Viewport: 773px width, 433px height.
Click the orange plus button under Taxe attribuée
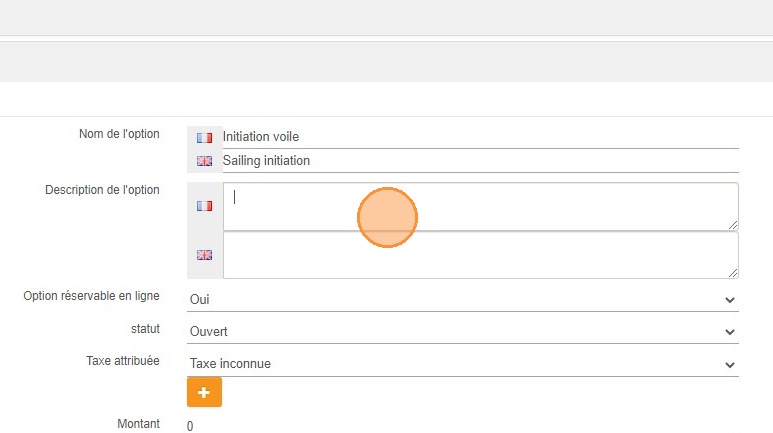click(204, 392)
